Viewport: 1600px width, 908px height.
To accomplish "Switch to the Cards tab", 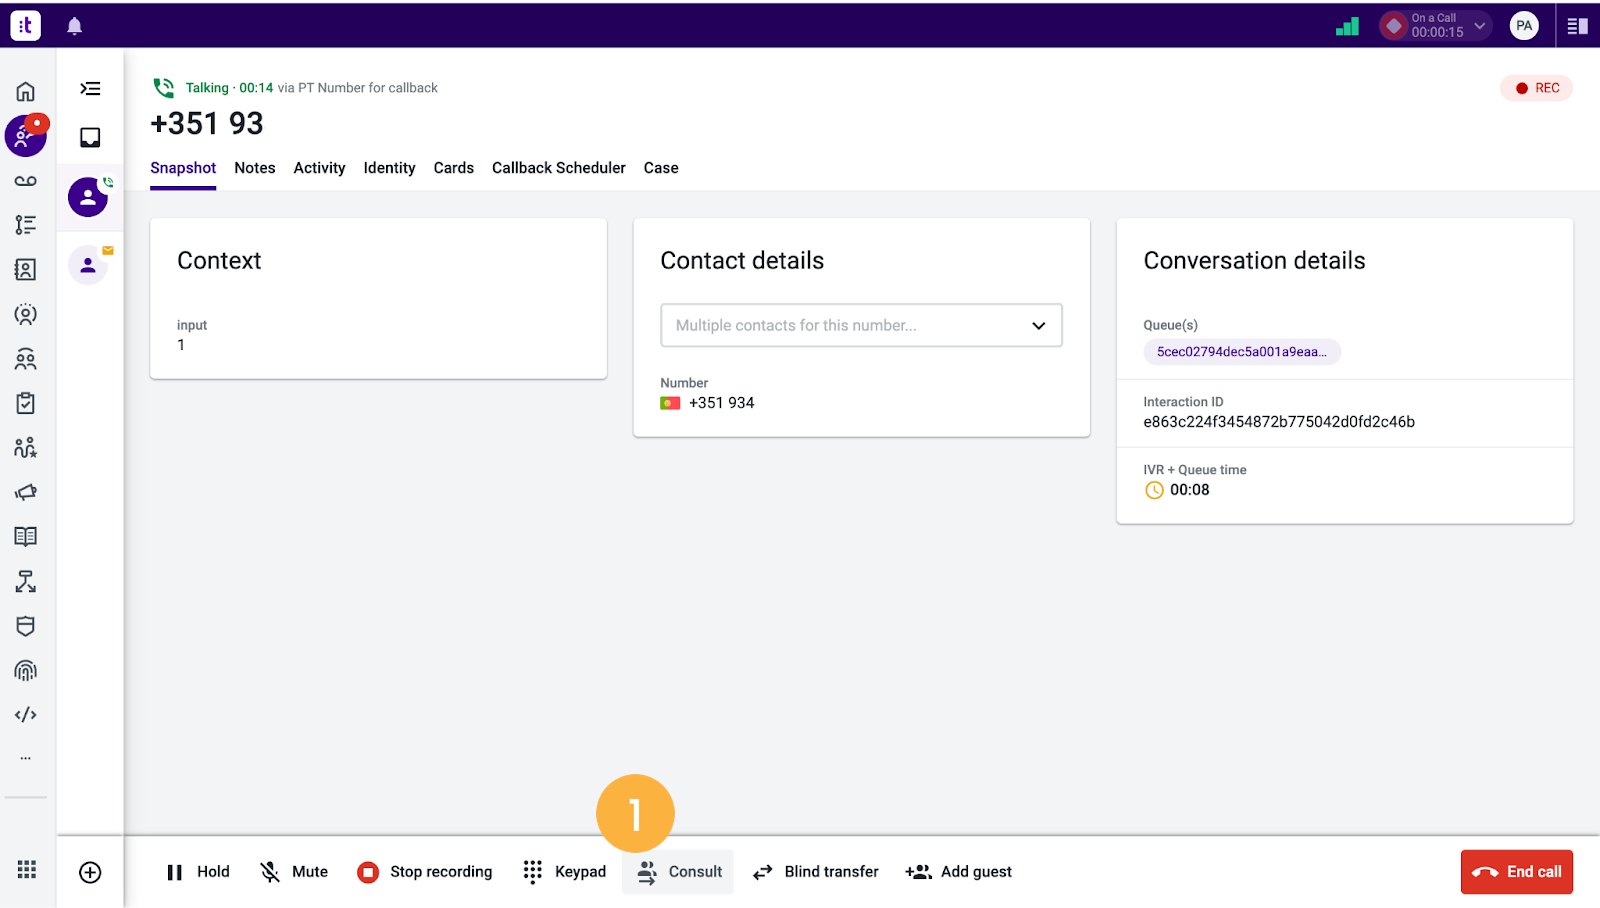I will click(454, 168).
